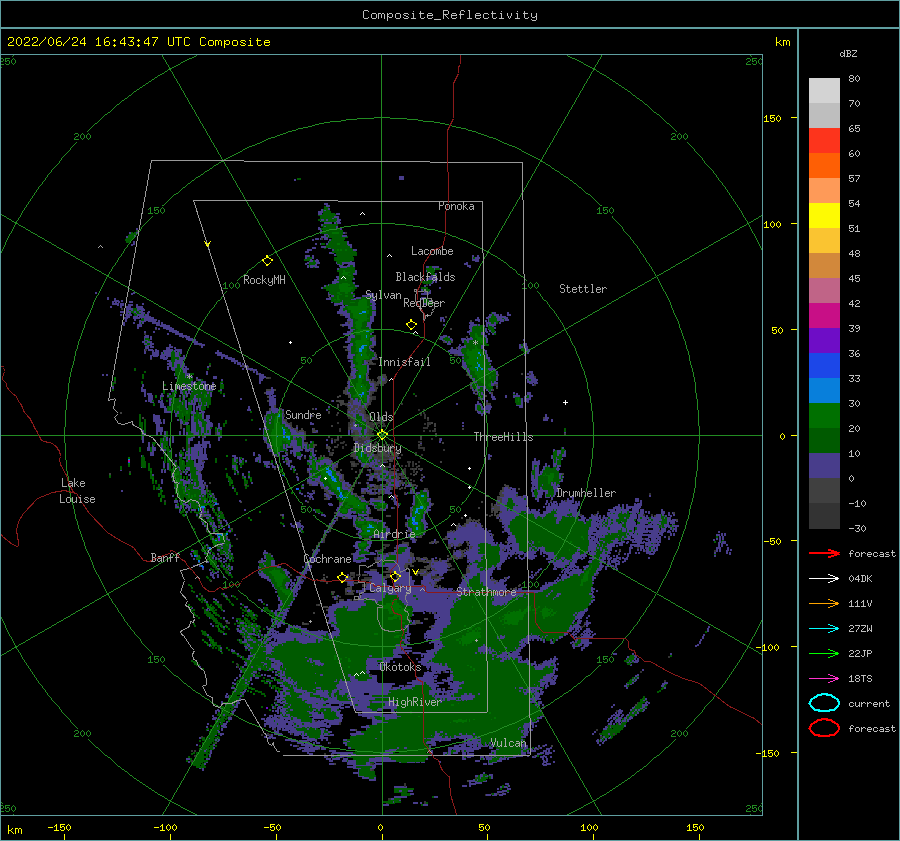Click the Airdrie city label
This screenshot has width=900, height=841.
(394, 534)
